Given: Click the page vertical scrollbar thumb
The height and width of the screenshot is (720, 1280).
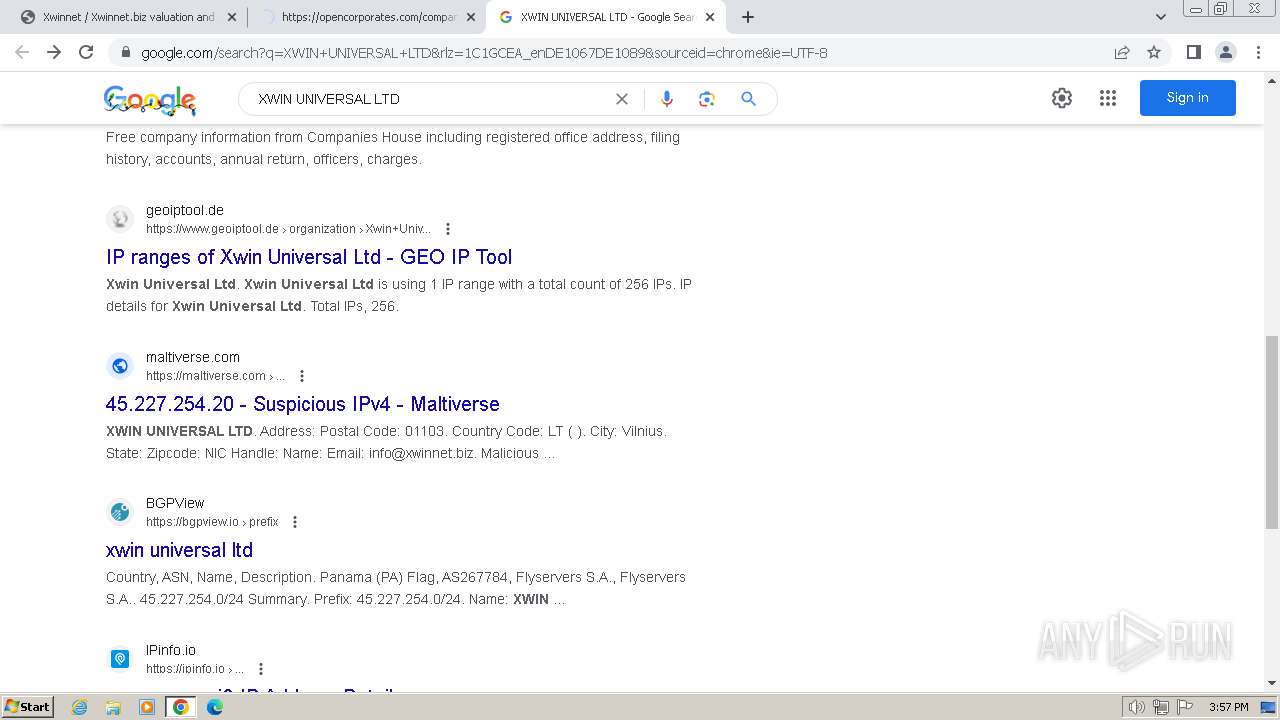Looking at the screenshot, I should click(1272, 432).
